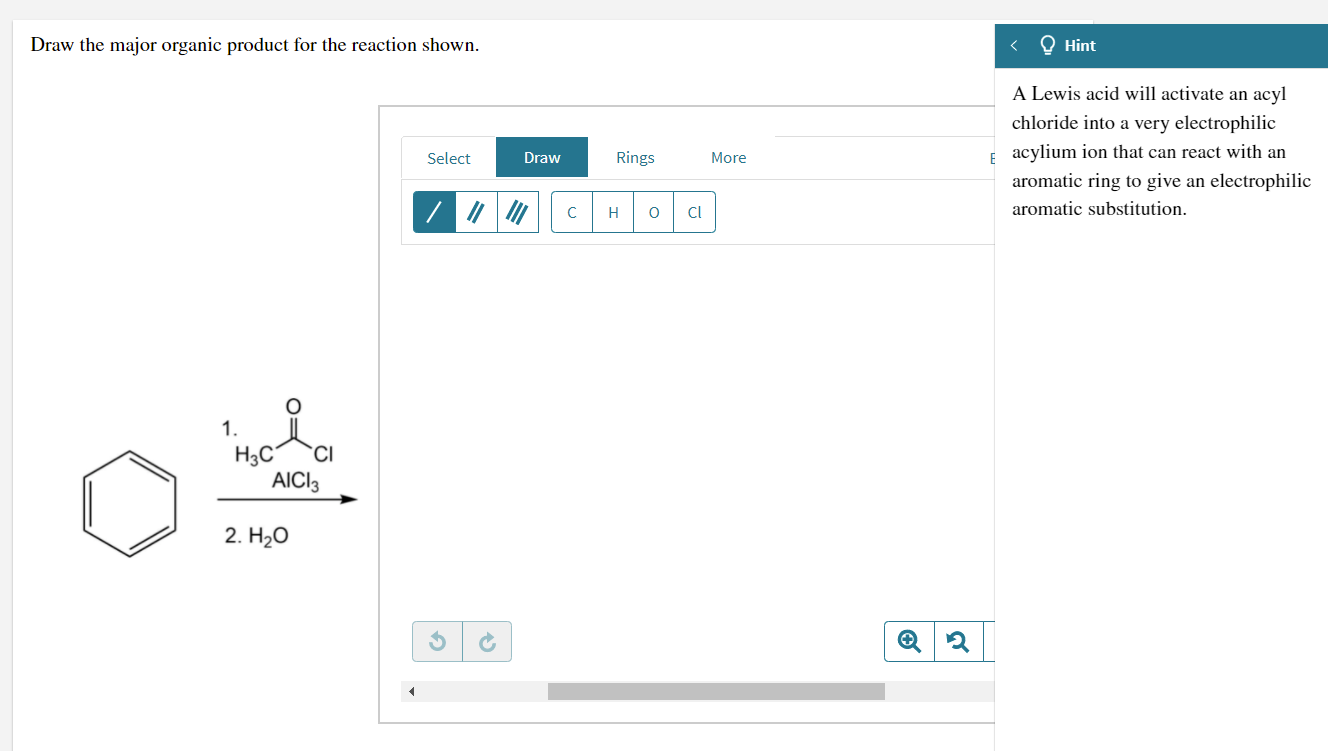Zoom into the drawing canvas
The height and width of the screenshot is (751, 1328).
[x=907, y=641]
